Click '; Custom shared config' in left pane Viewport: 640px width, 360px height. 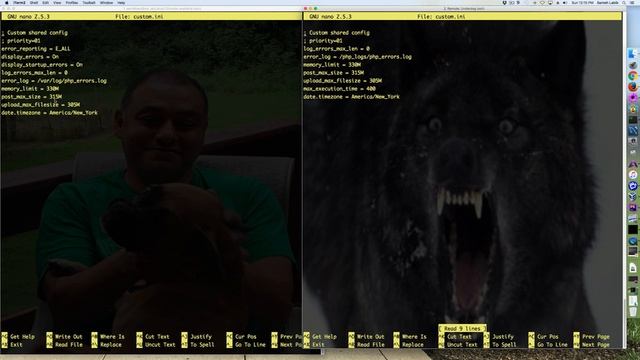35,33
